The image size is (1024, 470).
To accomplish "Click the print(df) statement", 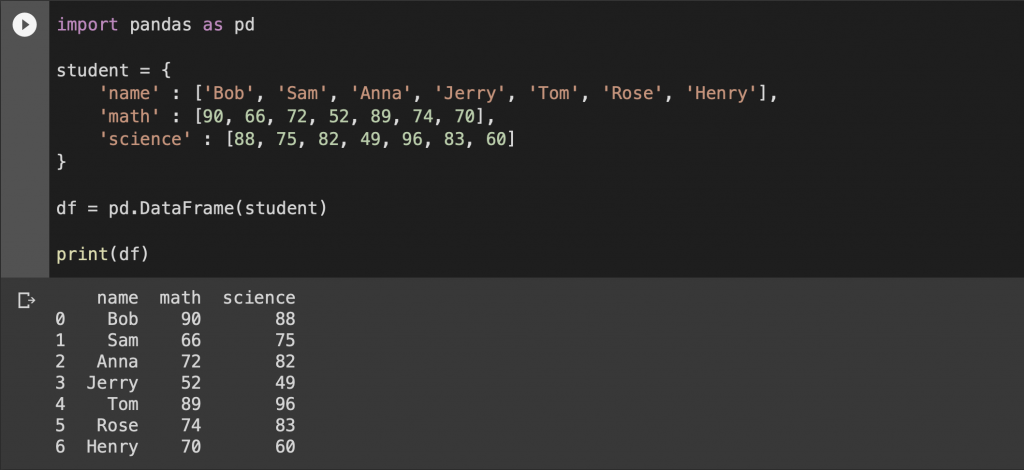I will pyautogui.click(x=102, y=254).
